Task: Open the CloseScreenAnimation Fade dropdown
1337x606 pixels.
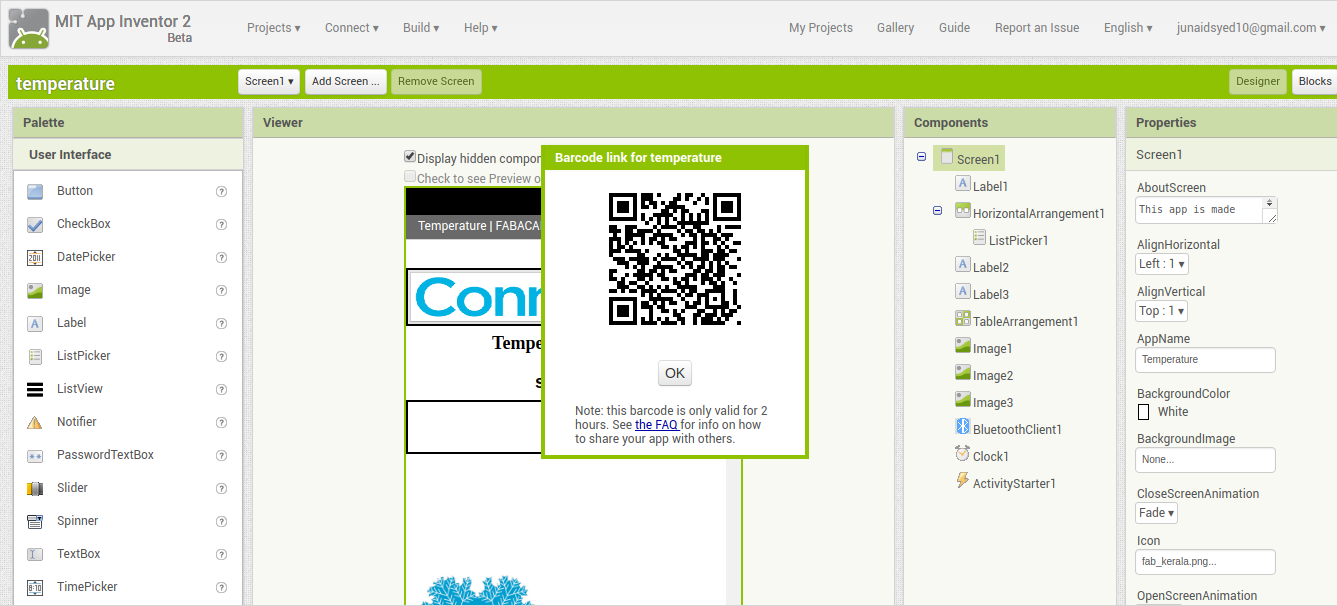Action: coord(1157,513)
